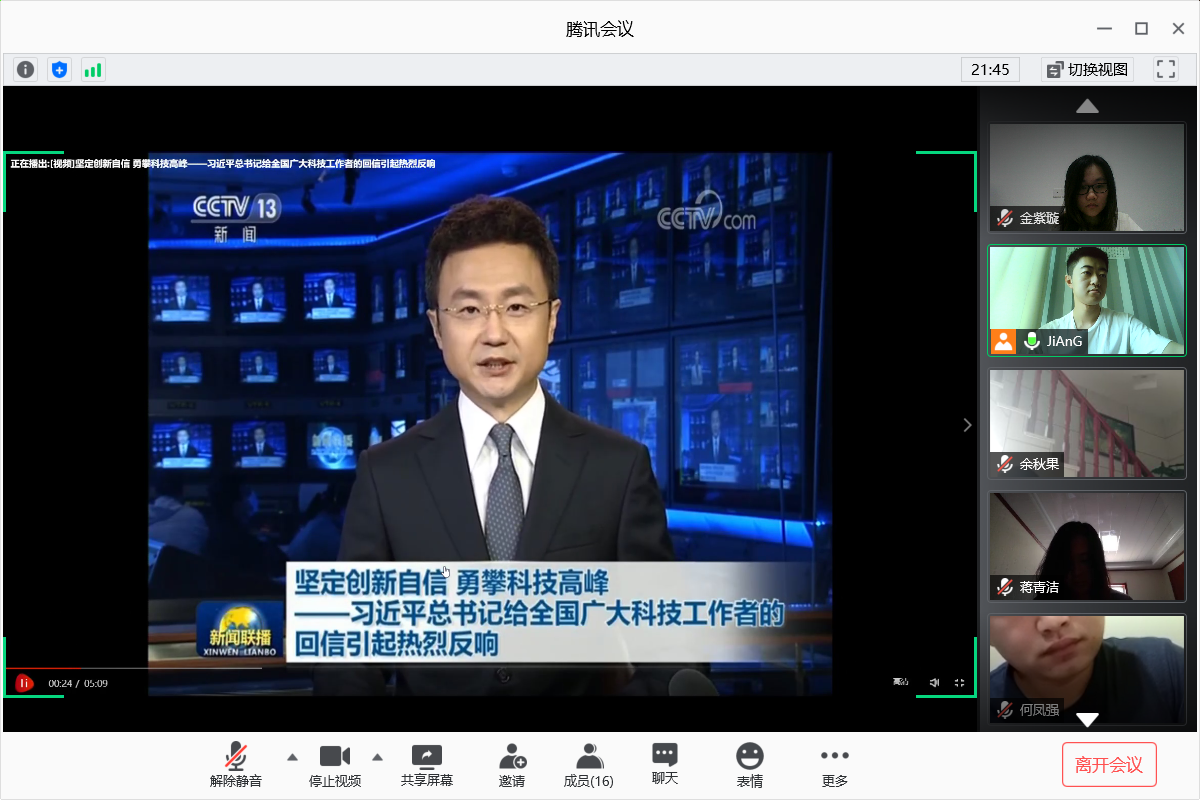Click the 腾讯会议 window title

[x=600, y=29]
